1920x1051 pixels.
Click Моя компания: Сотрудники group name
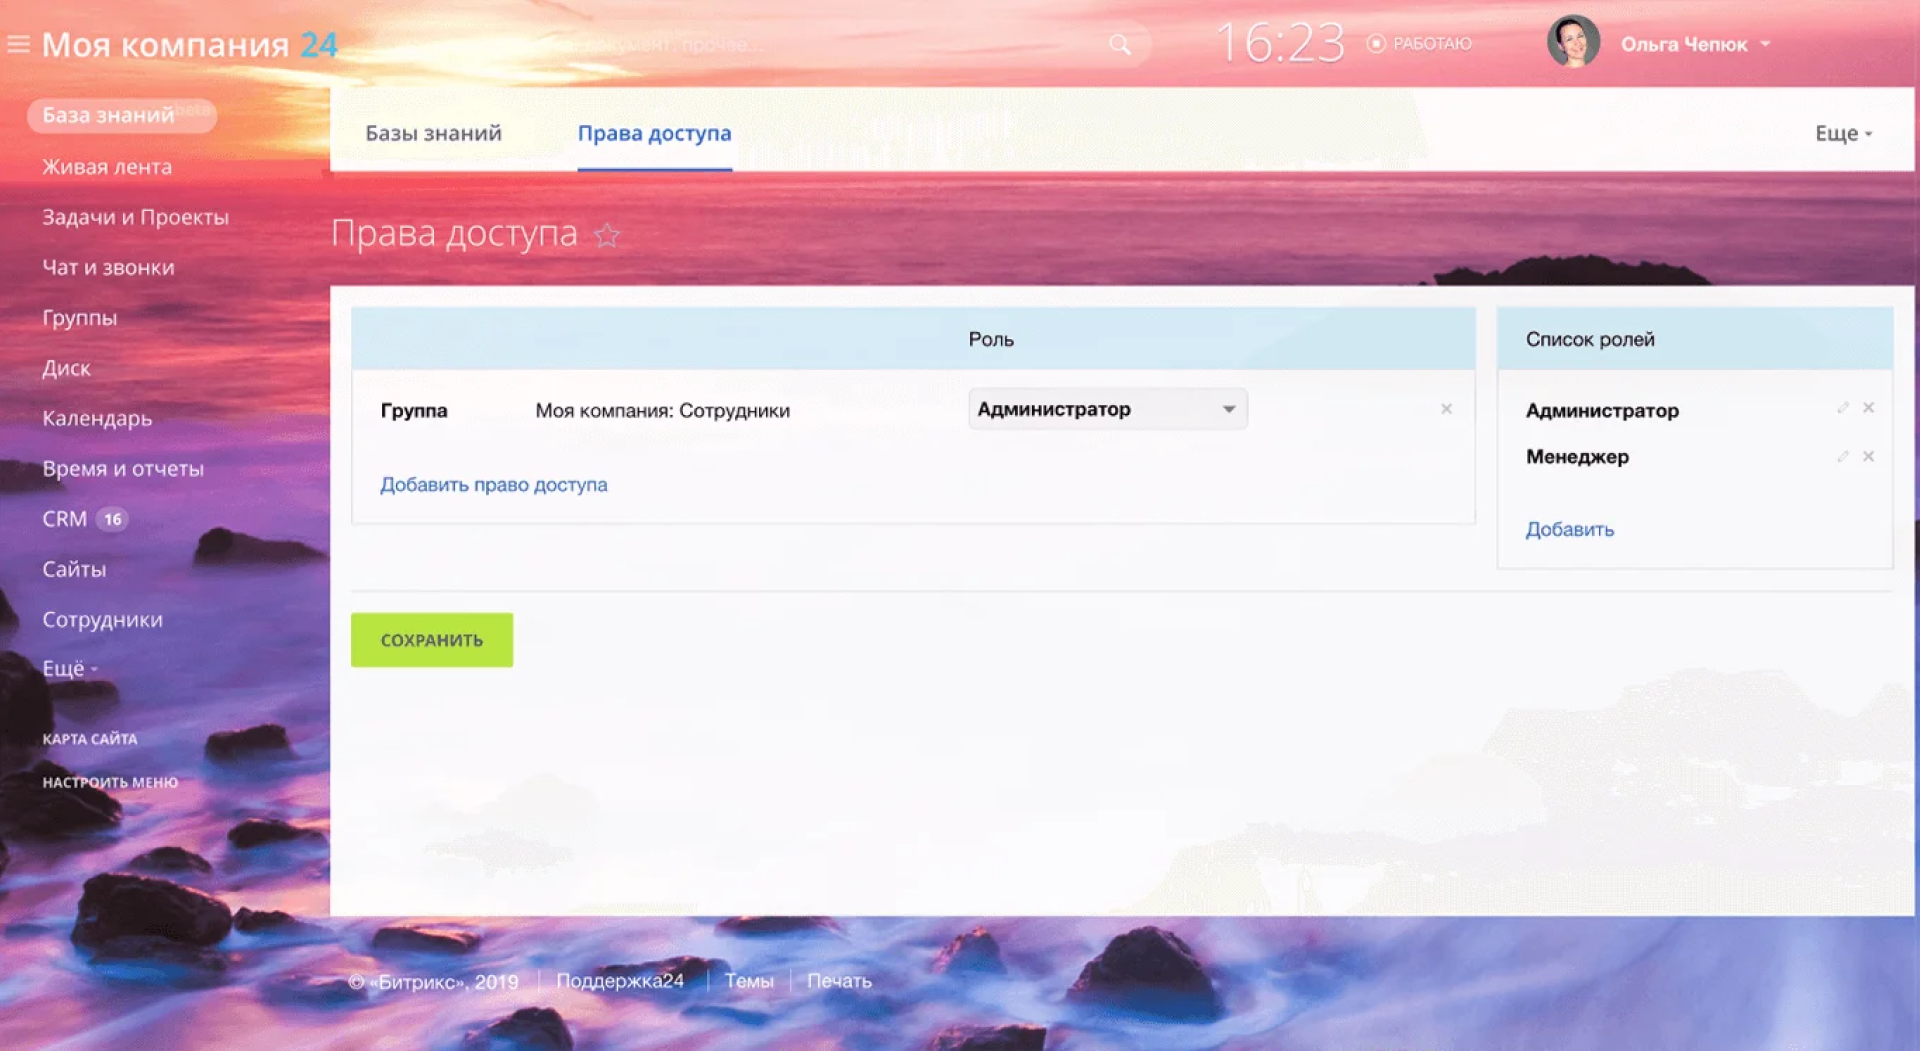662,410
